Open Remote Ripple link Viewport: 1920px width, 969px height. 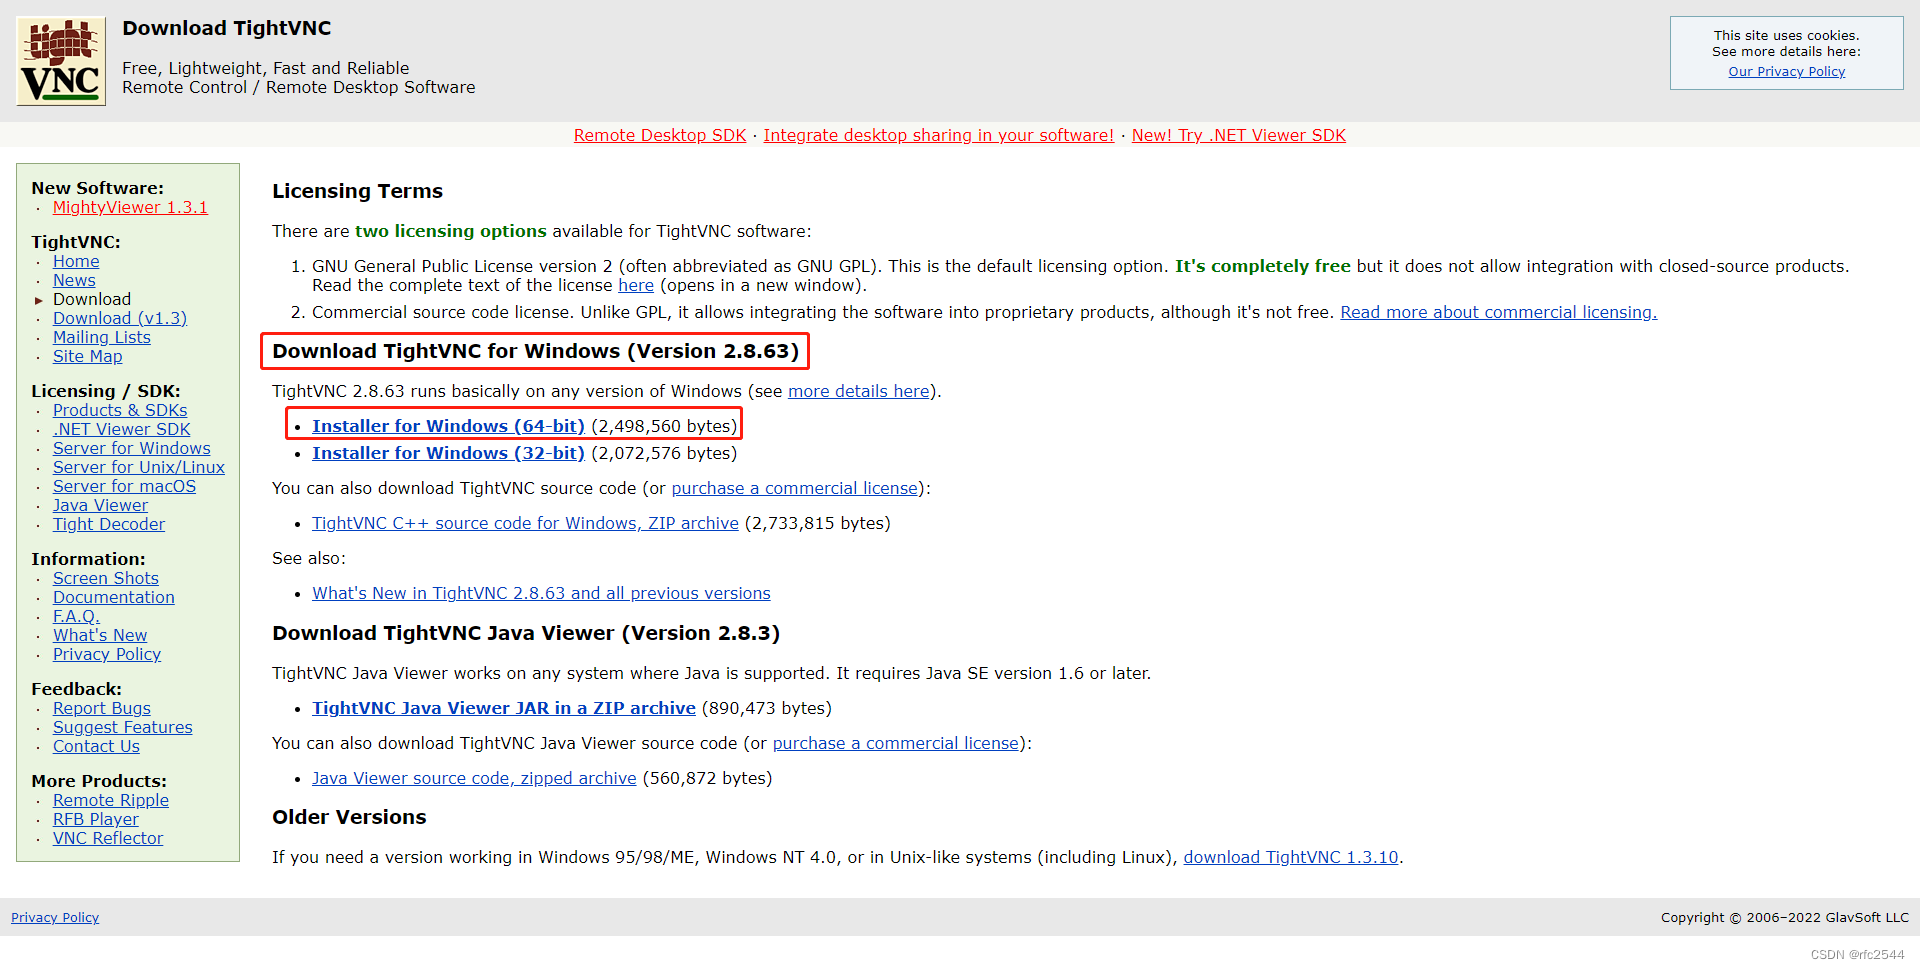(x=111, y=800)
